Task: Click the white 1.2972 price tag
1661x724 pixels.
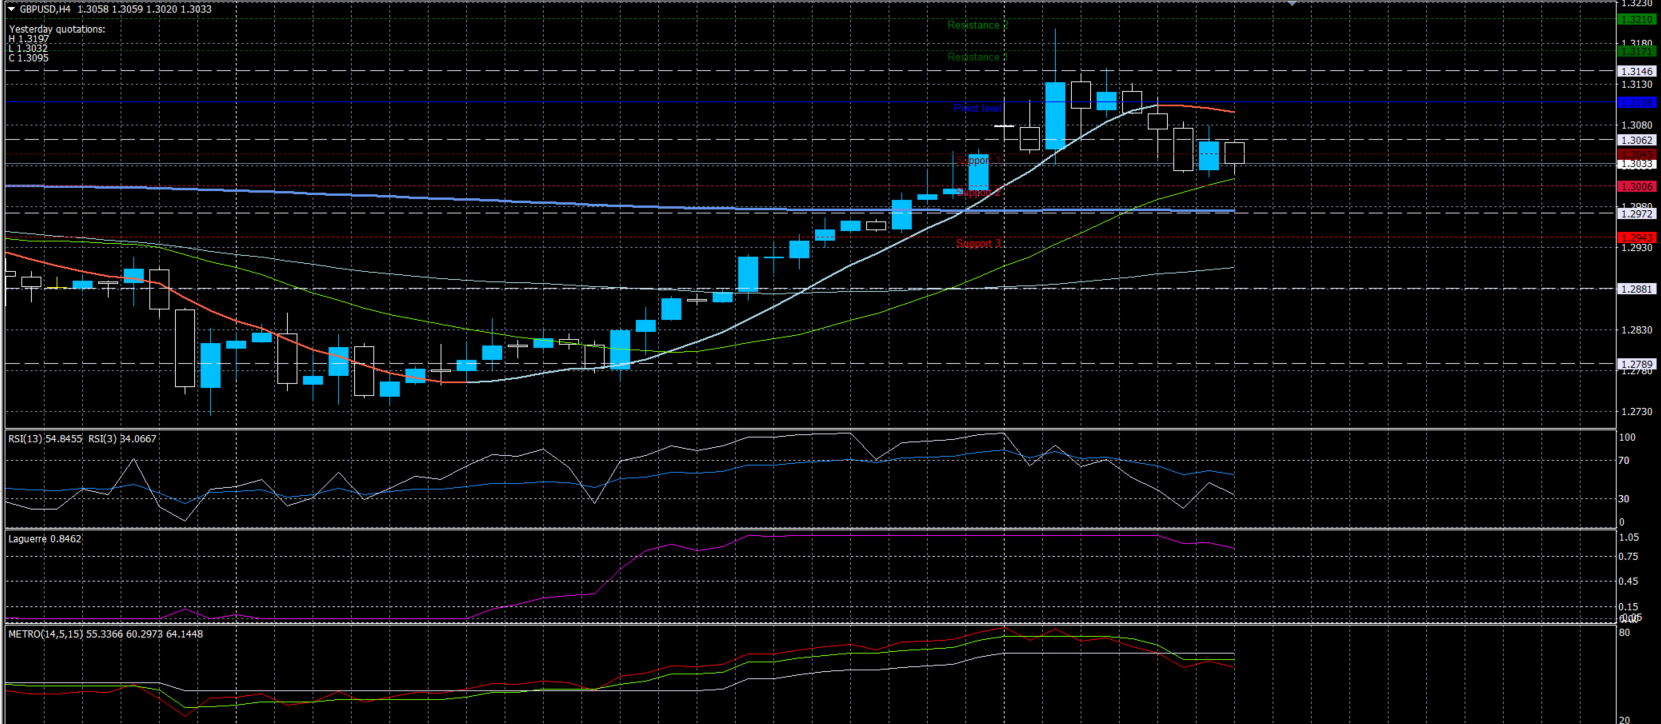Action: 1637,213
